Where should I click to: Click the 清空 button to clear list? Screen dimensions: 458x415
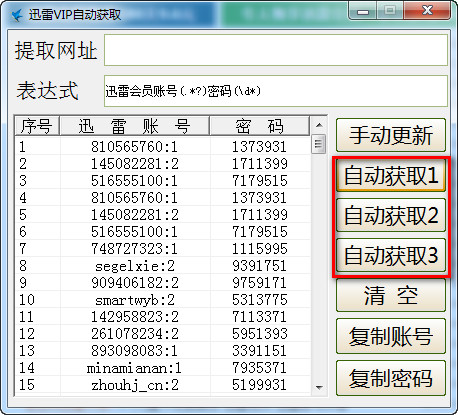click(x=391, y=295)
